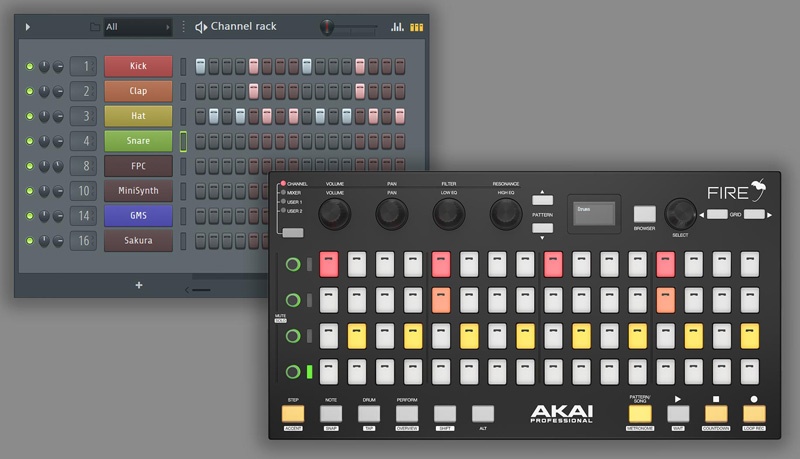Push the Pattern/Song Metronome button
Viewport: 800px width, 459px height.
(x=640, y=414)
